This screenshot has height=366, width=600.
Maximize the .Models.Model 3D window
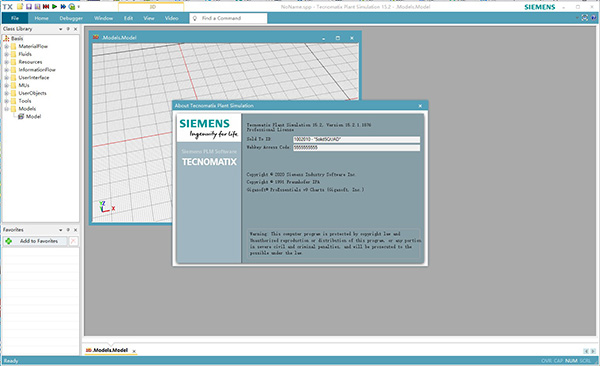338,38
